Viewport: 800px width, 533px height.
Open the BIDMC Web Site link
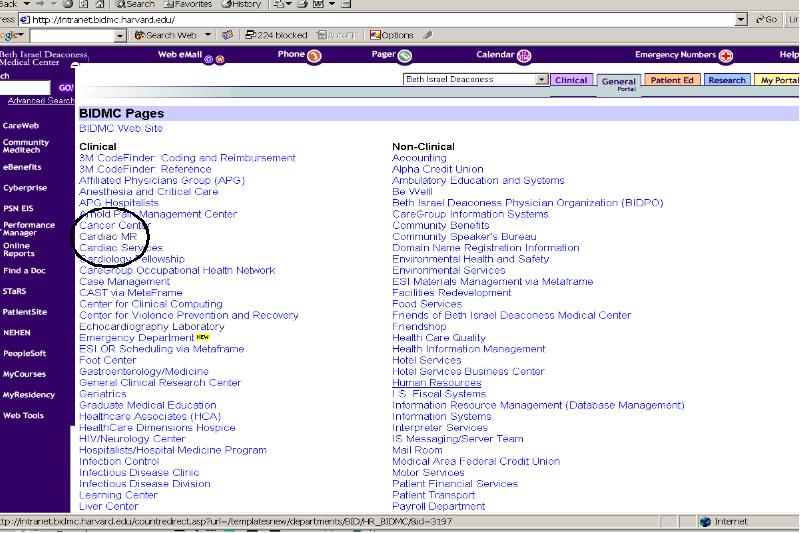point(120,129)
